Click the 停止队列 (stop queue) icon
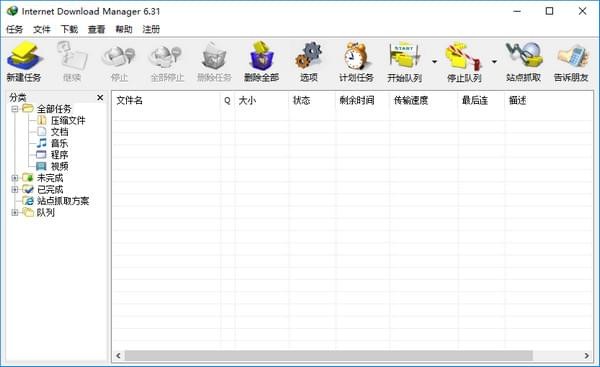Viewport: 600px width, 367px height. (464, 57)
